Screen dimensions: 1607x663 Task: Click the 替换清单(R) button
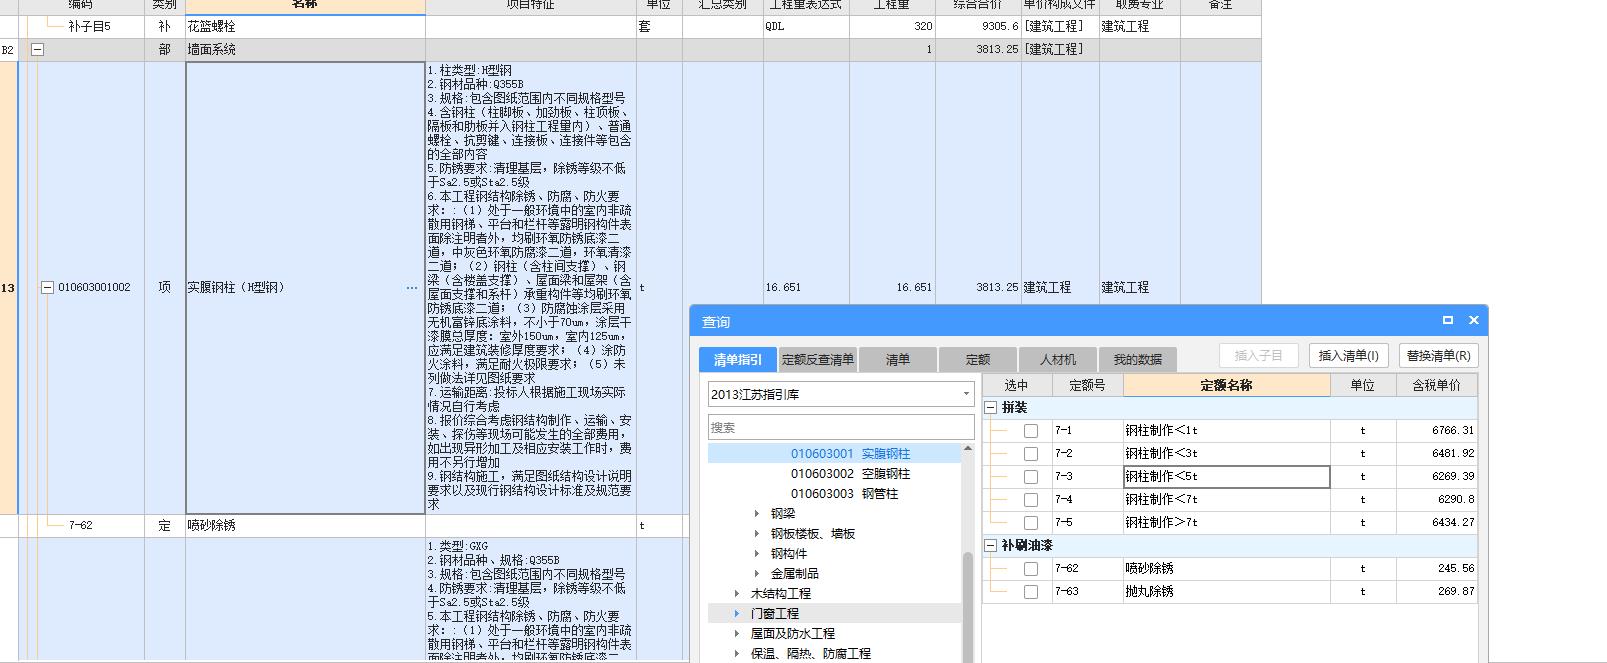click(1438, 355)
